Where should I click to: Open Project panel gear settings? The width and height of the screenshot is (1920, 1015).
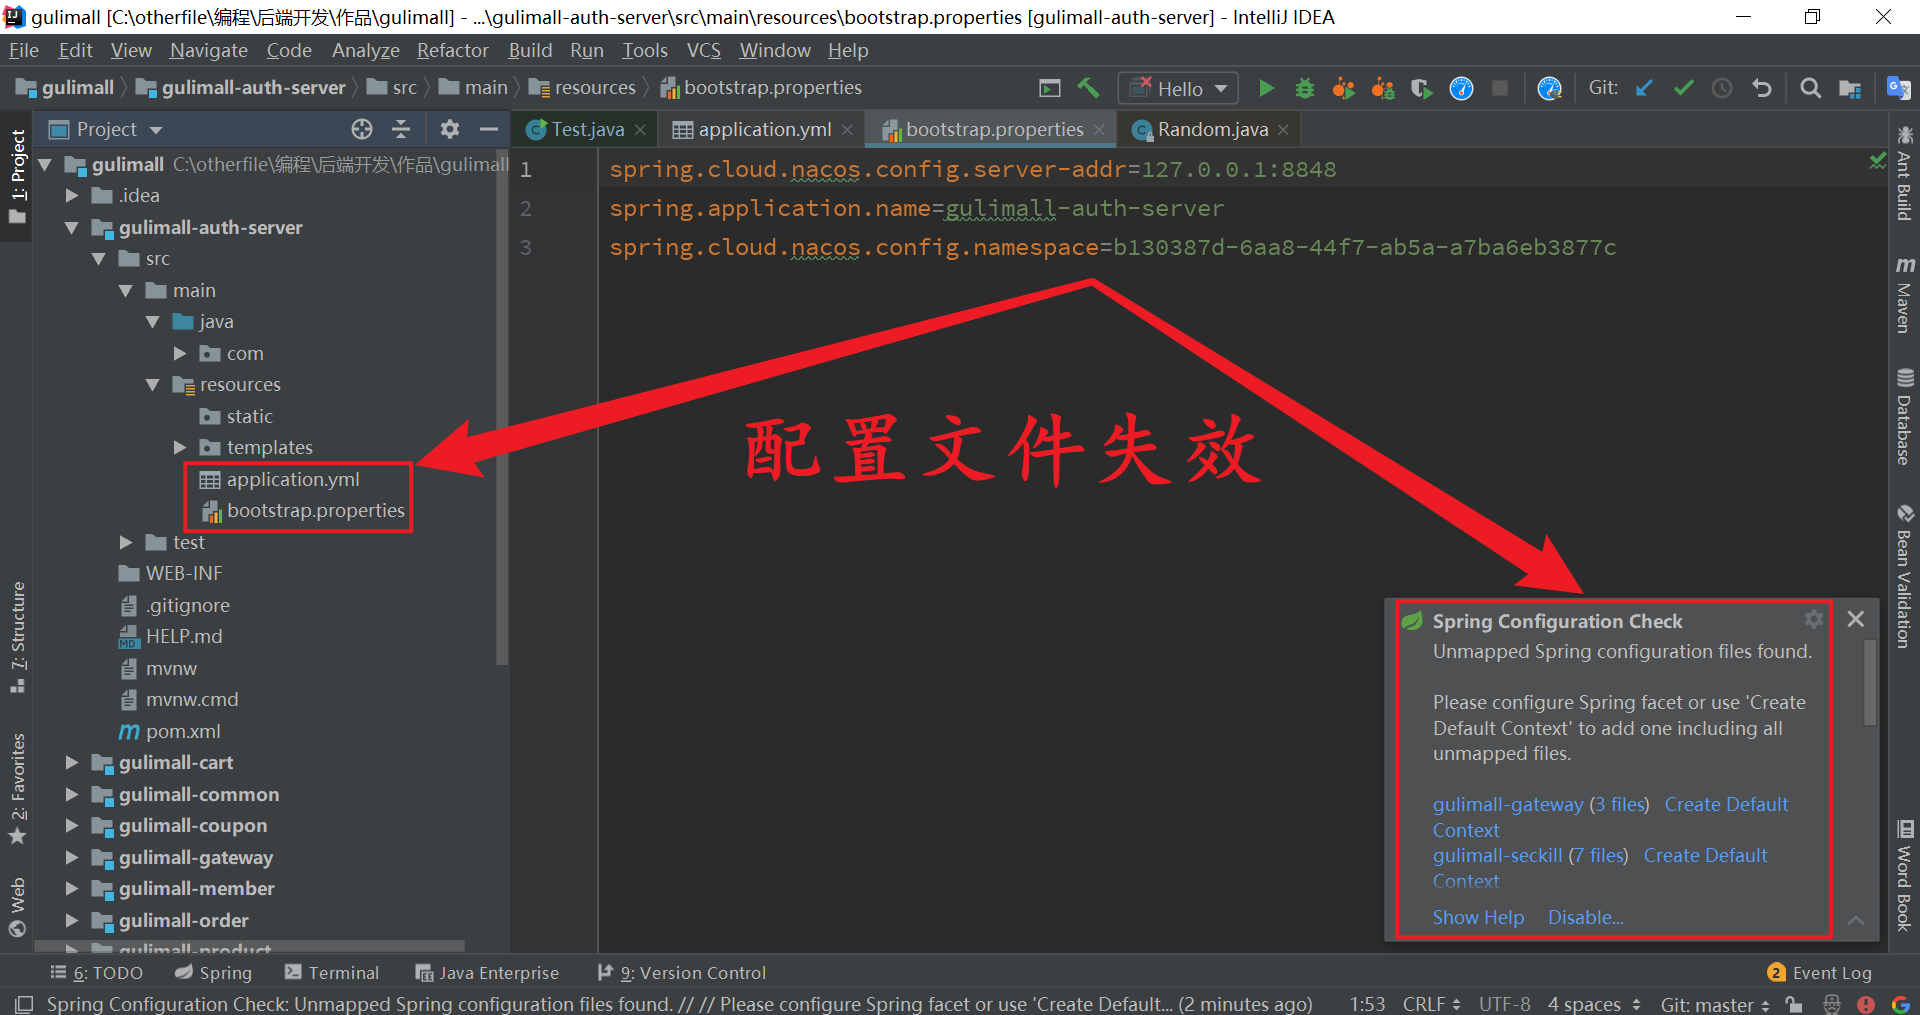coord(450,129)
